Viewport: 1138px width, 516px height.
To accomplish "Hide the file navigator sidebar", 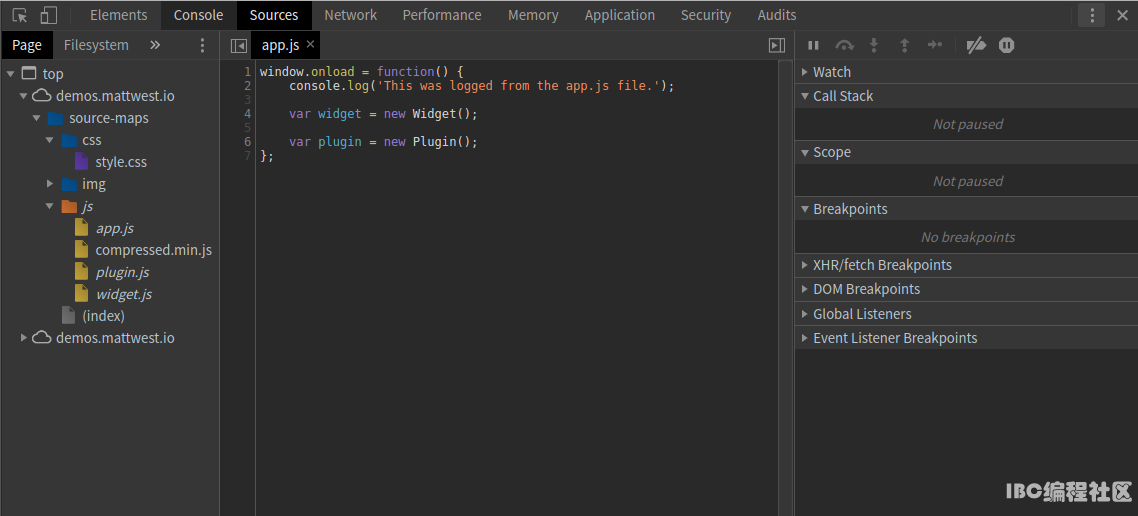I will pos(238,45).
